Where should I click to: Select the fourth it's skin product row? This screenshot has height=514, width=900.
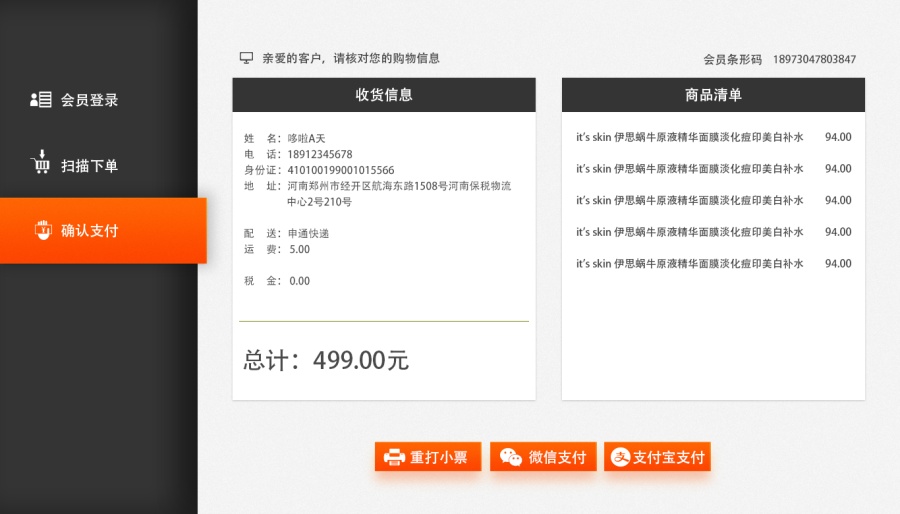(x=713, y=232)
